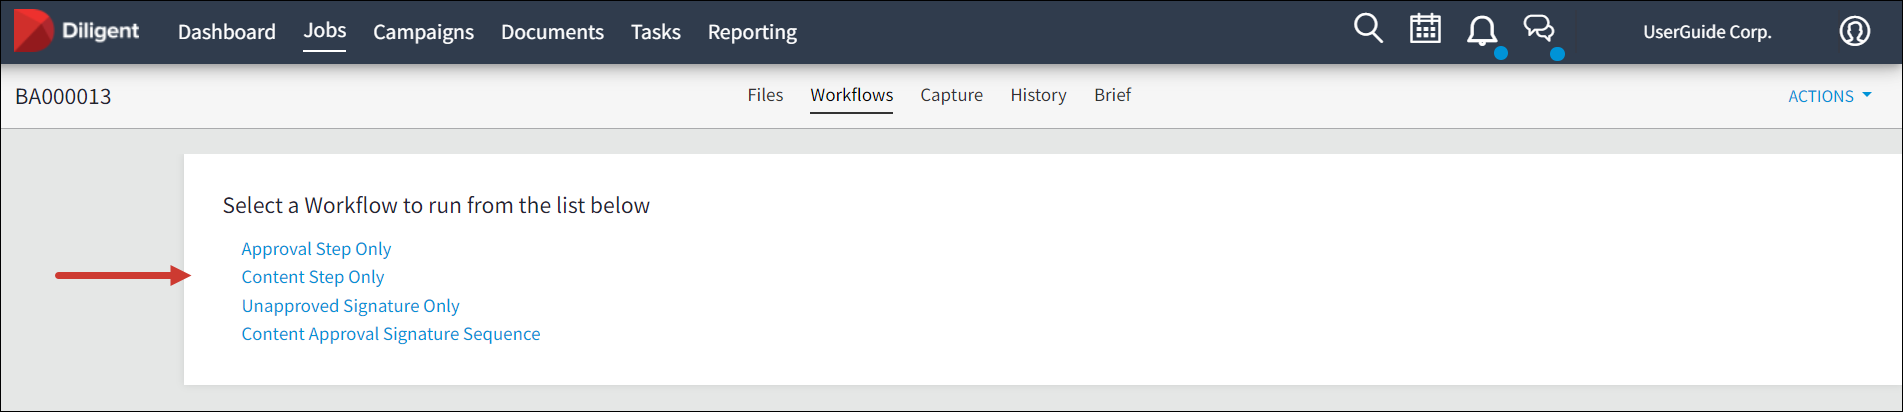The width and height of the screenshot is (1903, 412).
Task: View the History tab
Action: pos(1038,95)
